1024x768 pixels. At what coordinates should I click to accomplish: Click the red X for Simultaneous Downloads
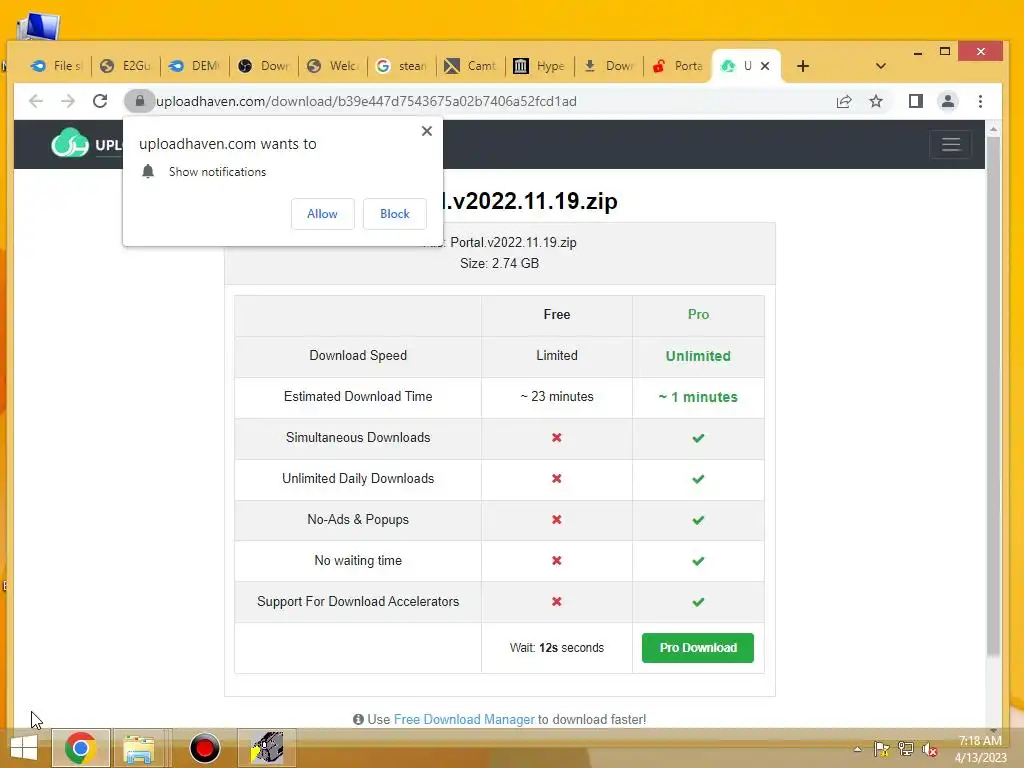point(556,438)
